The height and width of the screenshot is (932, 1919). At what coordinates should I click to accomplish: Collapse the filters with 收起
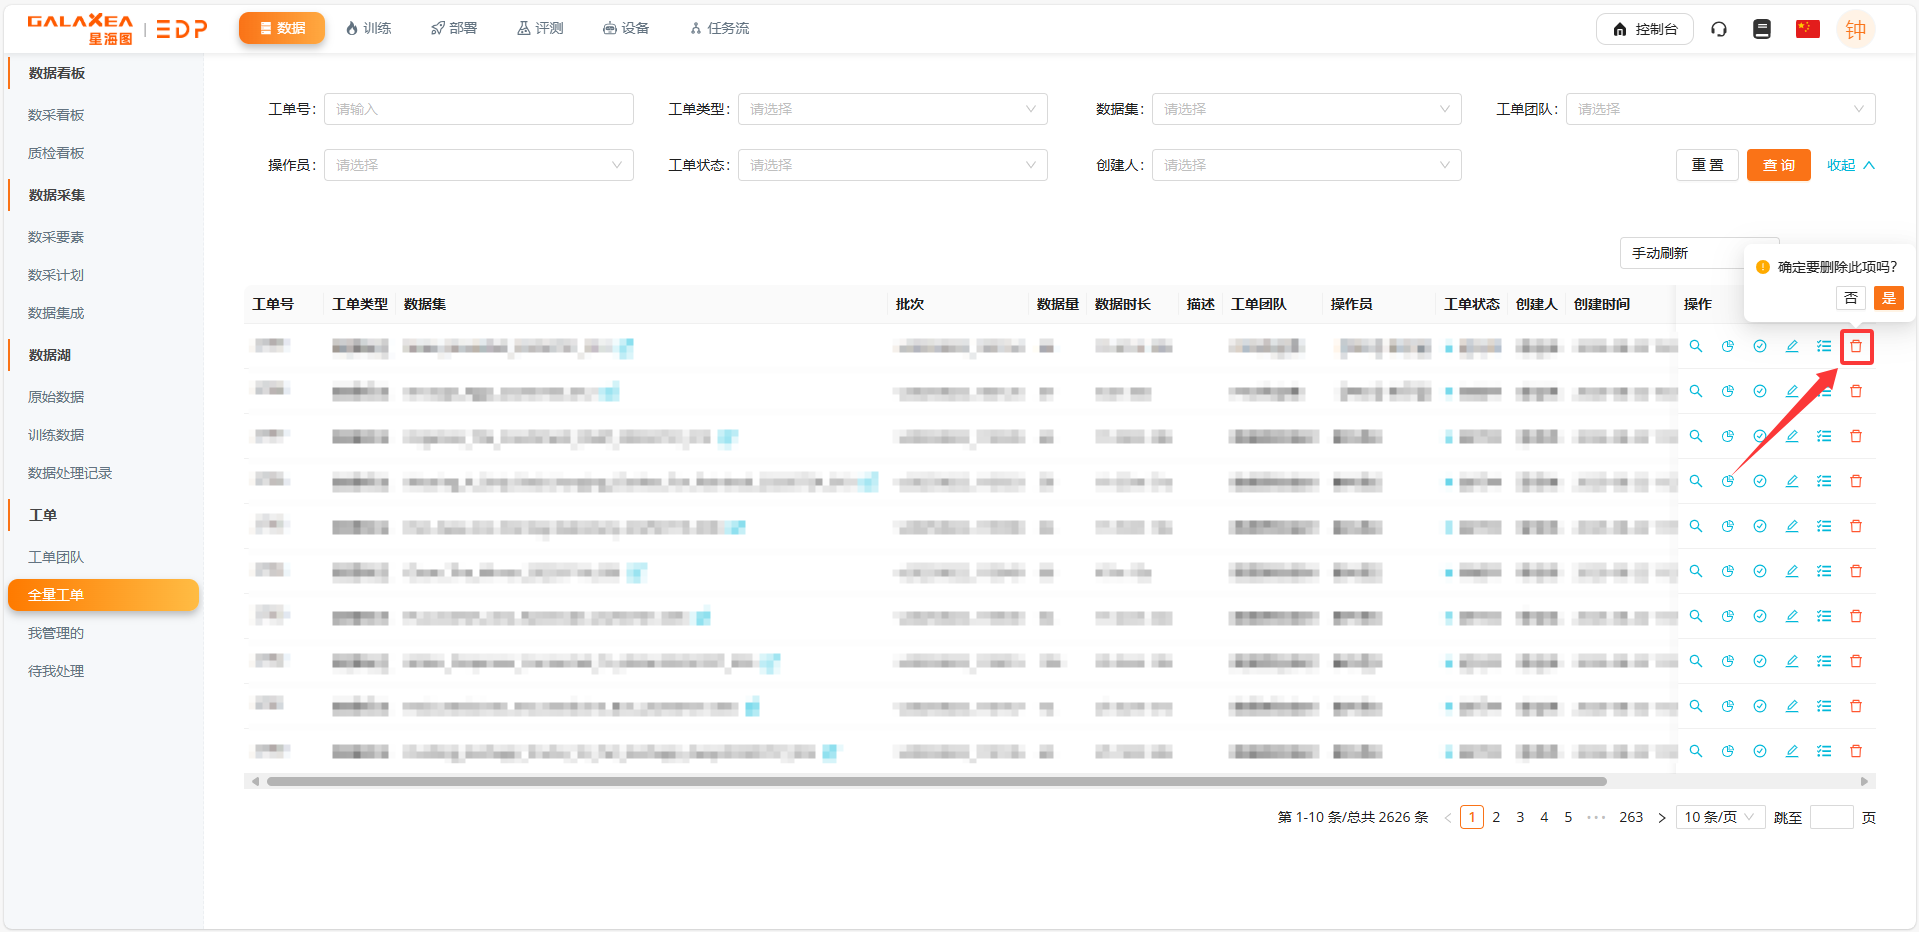pyautogui.click(x=1849, y=165)
